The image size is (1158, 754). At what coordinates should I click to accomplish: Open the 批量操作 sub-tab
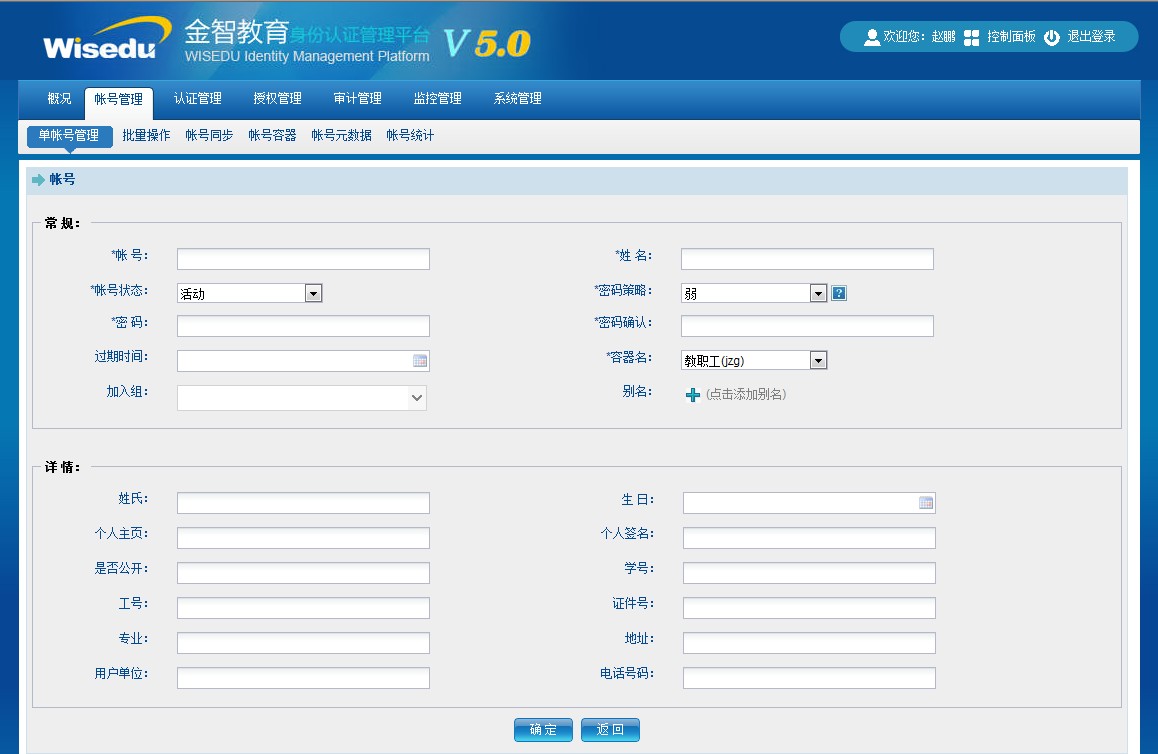click(x=146, y=136)
